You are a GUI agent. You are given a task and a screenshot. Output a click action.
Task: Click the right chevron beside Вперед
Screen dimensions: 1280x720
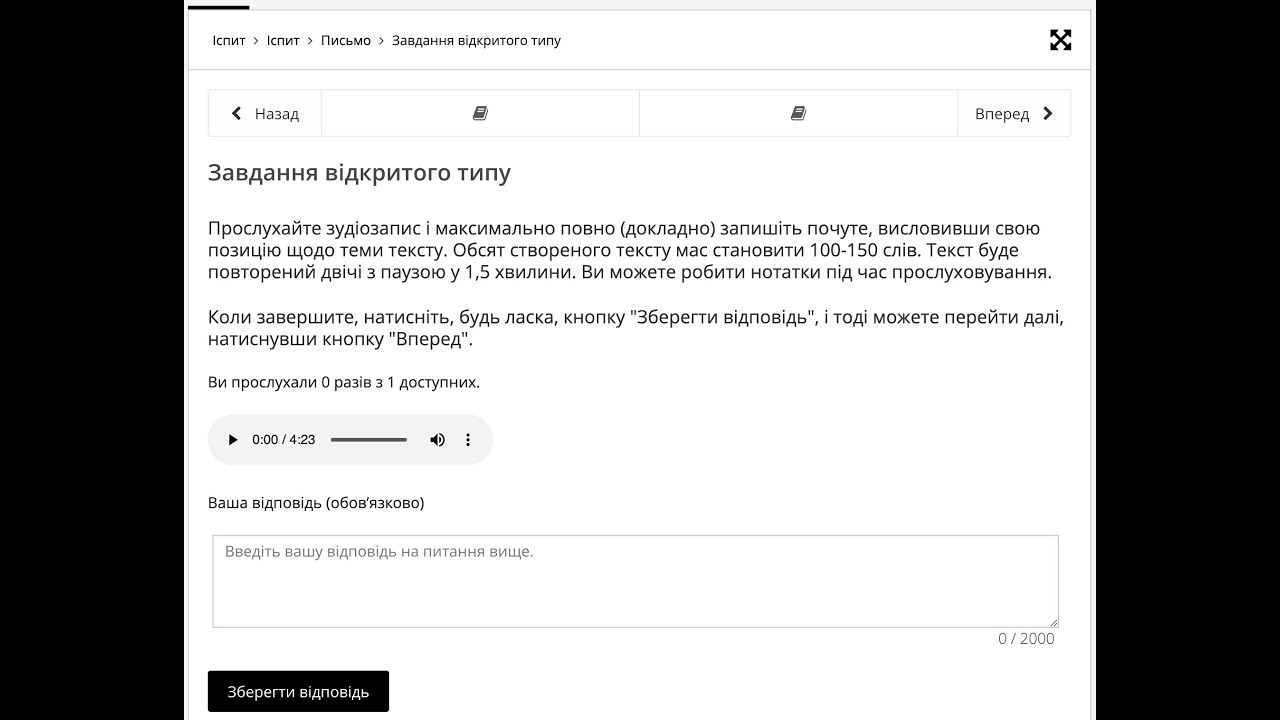click(1047, 114)
